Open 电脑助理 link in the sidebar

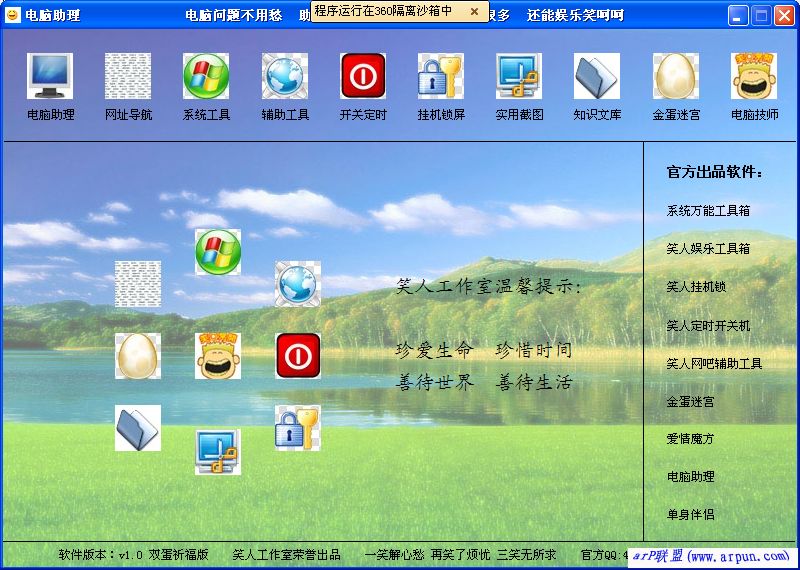(690, 477)
